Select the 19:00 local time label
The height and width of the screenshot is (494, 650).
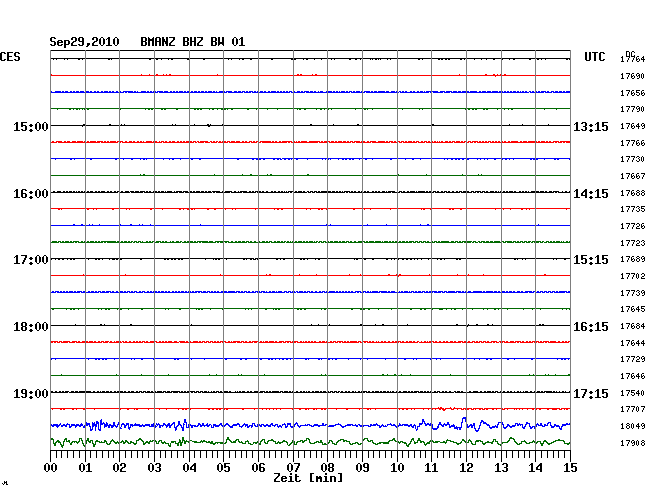coord(31,393)
